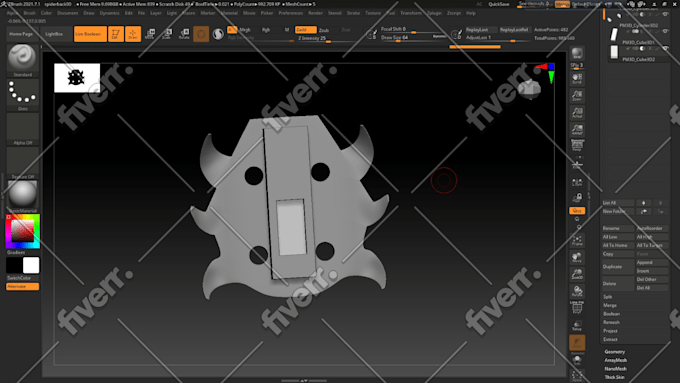Toggle the orange Ghost transparency button
Screen dimensions: 680x383
[577, 343]
